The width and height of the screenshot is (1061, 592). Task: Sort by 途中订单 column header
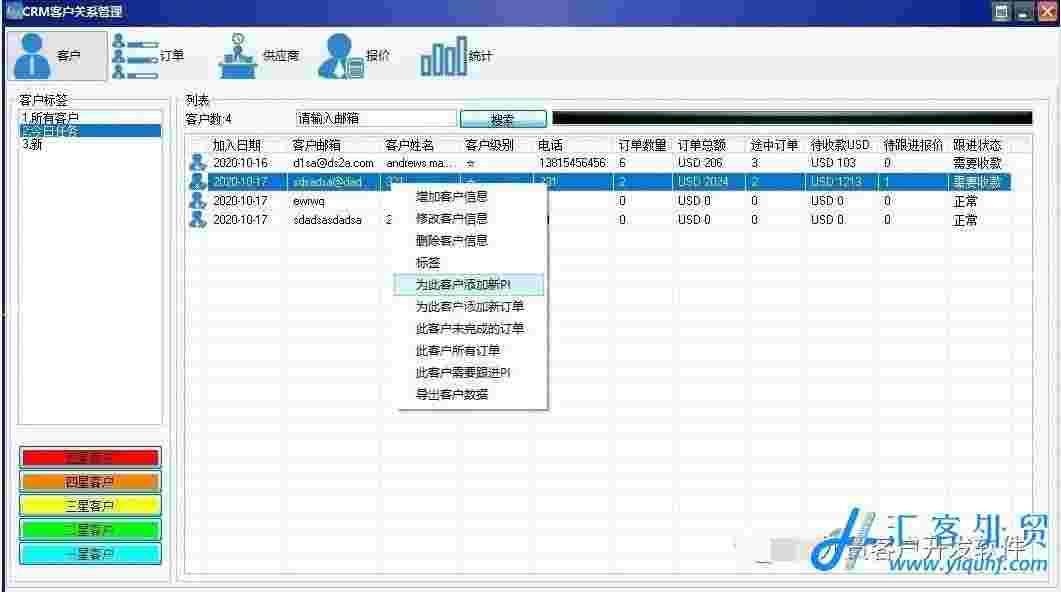click(x=775, y=145)
